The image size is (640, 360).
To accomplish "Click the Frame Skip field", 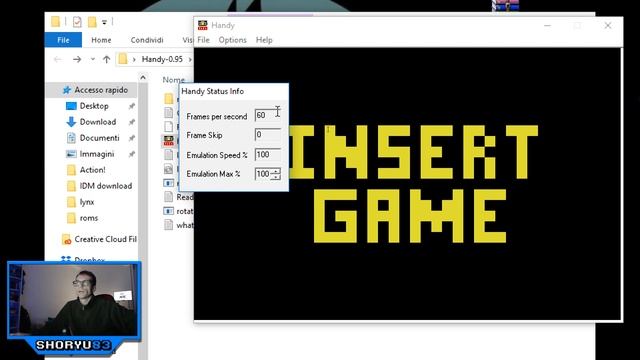I will pyautogui.click(x=267, y=135).
